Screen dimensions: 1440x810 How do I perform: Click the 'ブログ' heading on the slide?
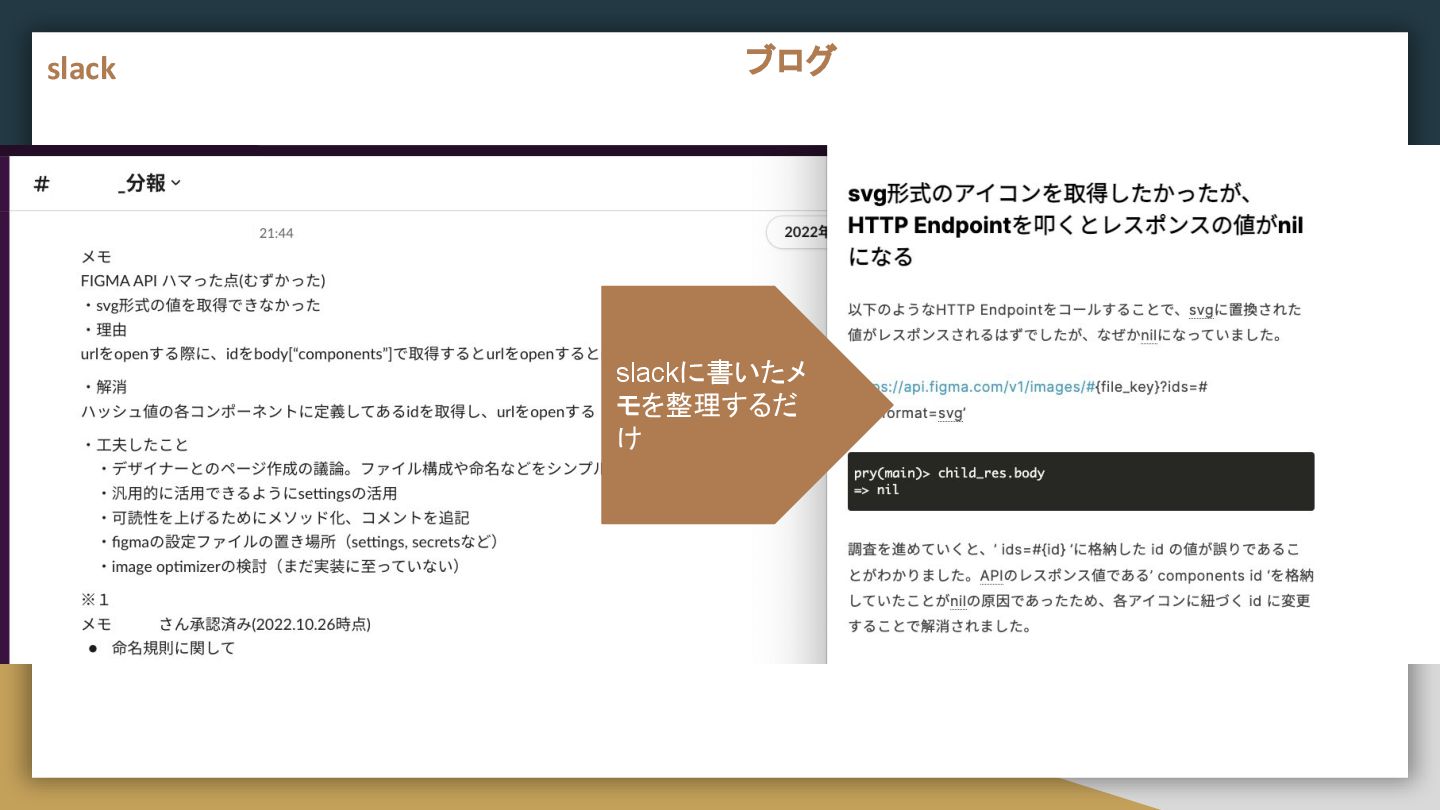(x=790, y=60)
